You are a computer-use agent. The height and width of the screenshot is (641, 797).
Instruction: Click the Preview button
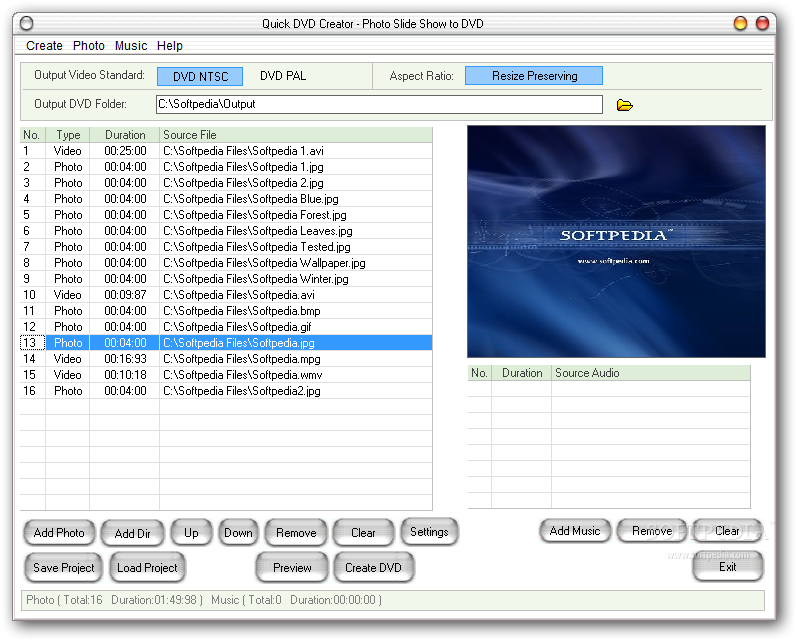tap(292, 567)
